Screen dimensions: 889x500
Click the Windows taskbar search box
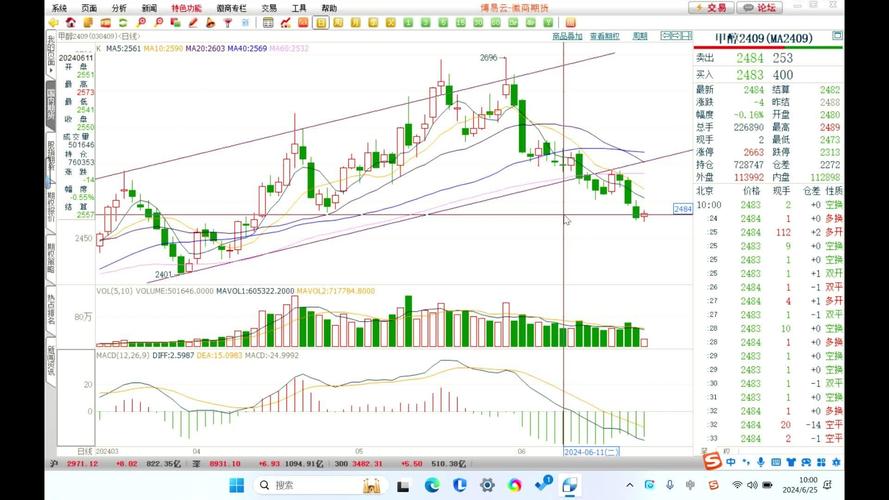[300, 485]
